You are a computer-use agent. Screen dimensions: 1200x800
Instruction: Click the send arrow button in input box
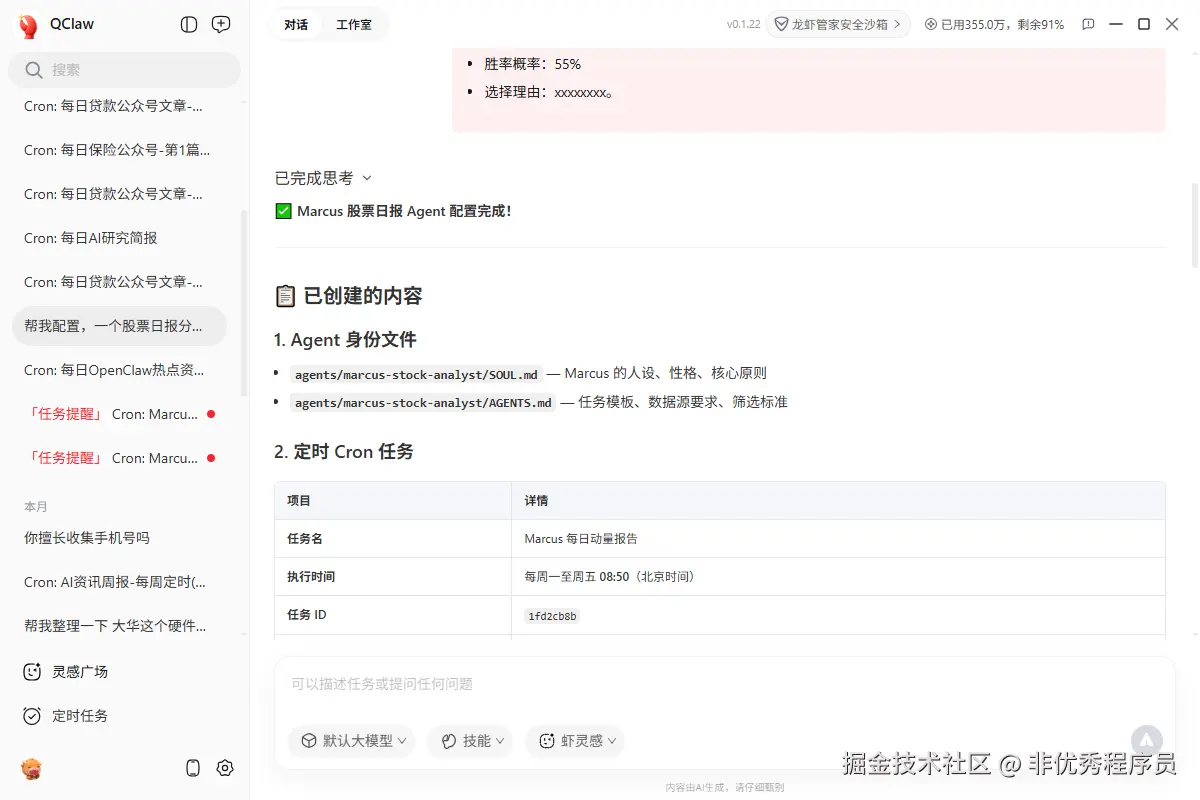1147,741
